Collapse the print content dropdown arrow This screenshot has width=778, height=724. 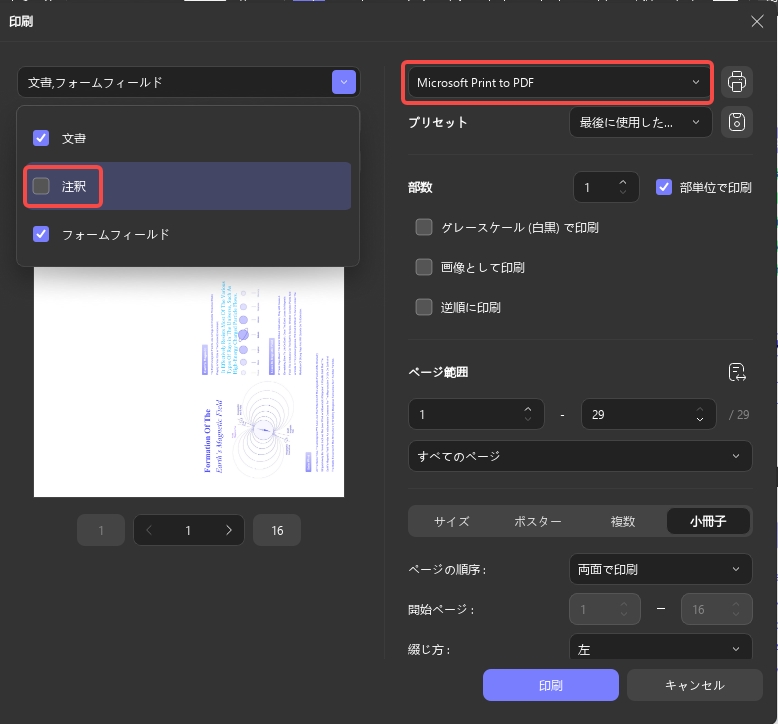pyautogui.click(x=344, y=82)
